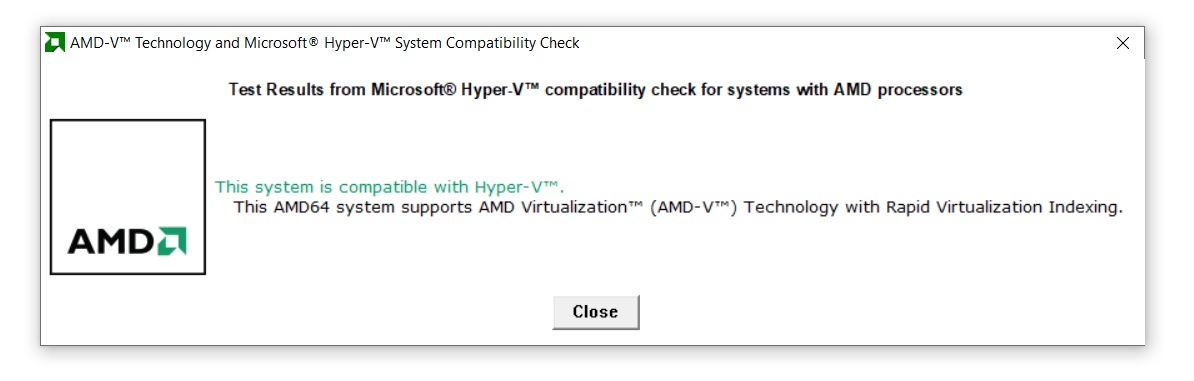1194x381 pixels.
Task: Click the AMD icon in the title bar
Action: pyautogui.click(x=55, y=43)
